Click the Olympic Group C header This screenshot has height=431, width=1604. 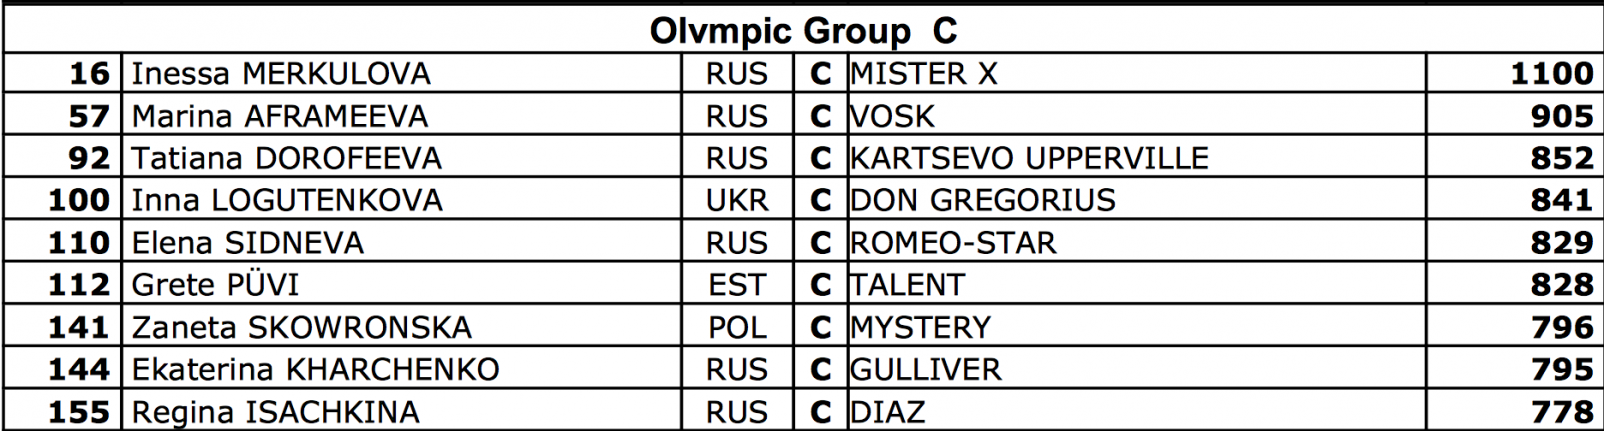point(802,31)
